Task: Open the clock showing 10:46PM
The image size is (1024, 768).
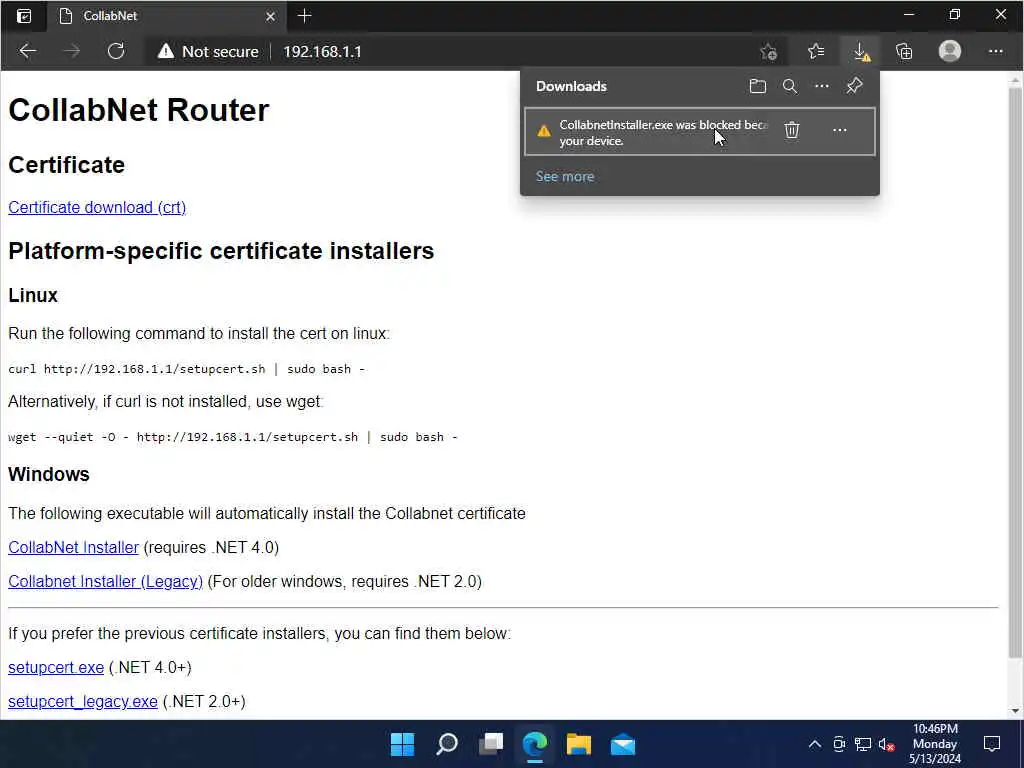Action: tap(935, 744)
